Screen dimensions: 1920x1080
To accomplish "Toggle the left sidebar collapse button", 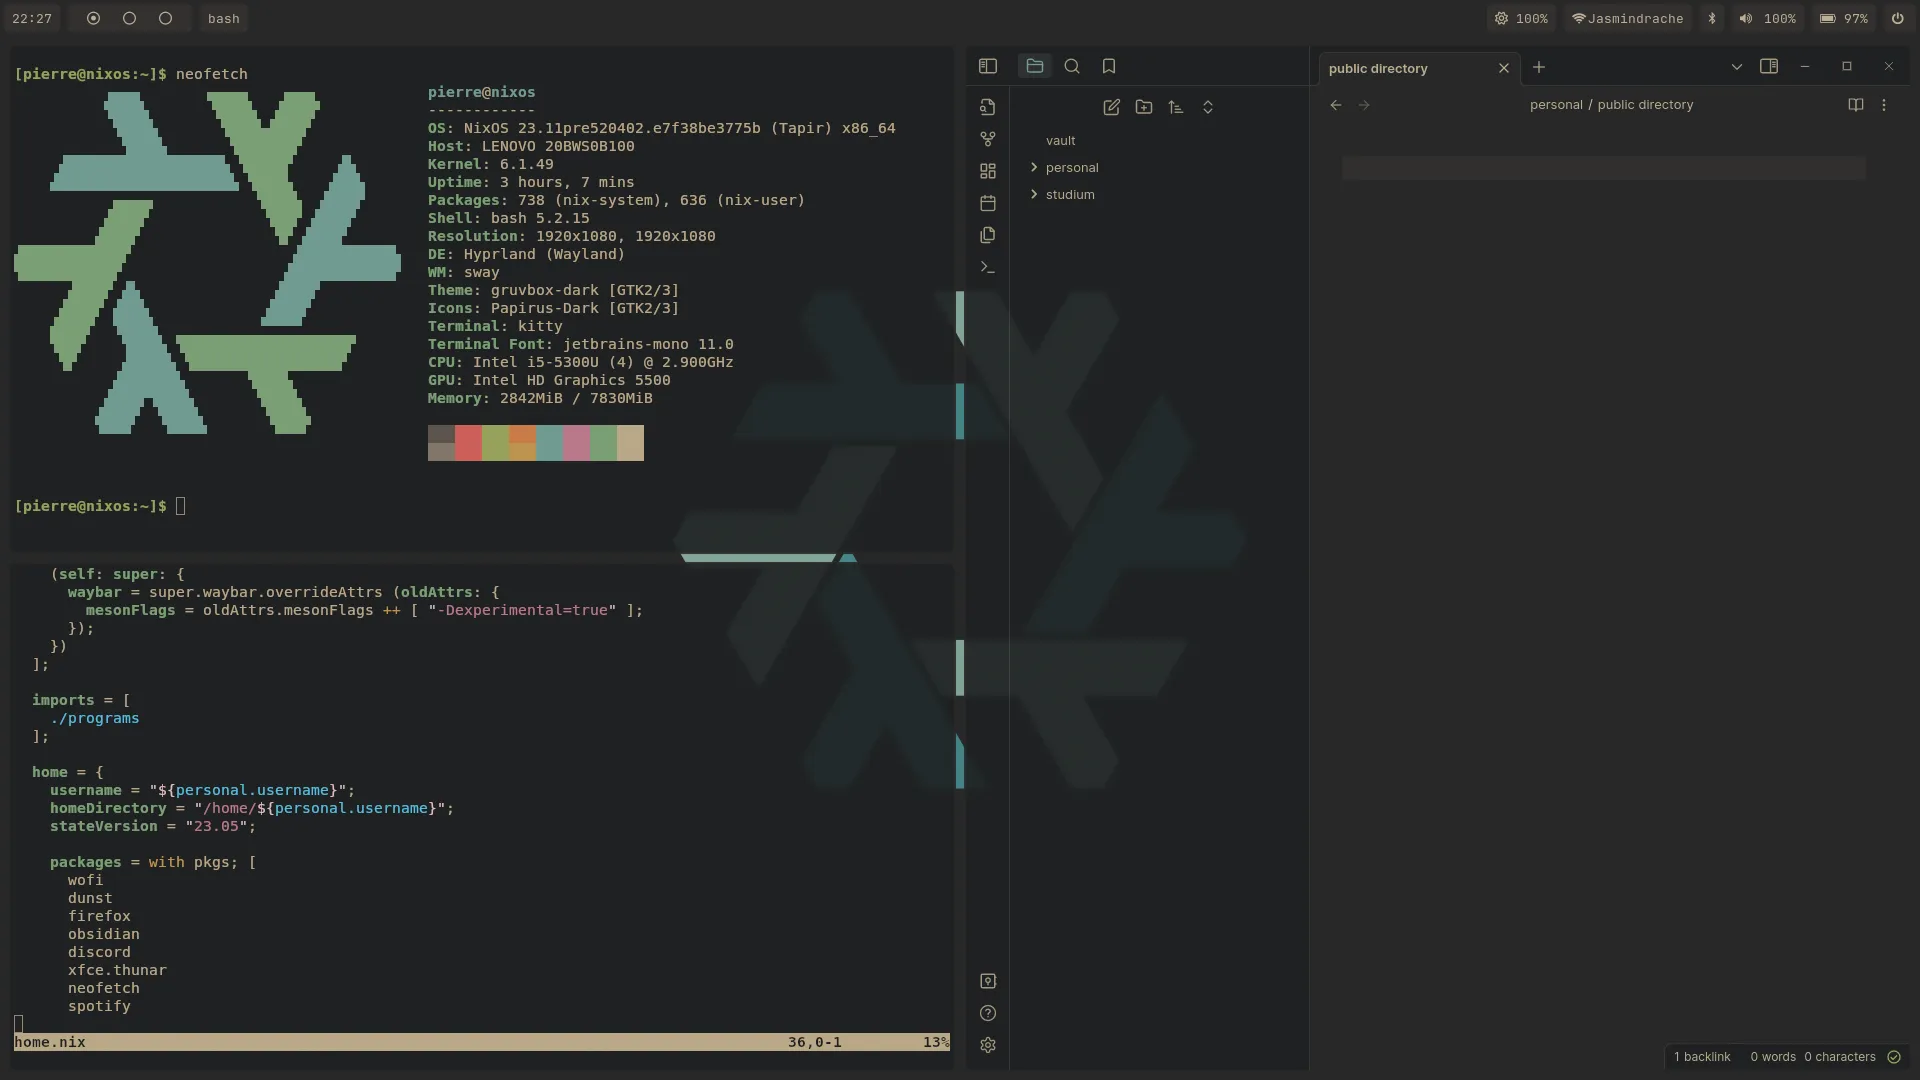I will pyautogui.click(x=987, y=66).
